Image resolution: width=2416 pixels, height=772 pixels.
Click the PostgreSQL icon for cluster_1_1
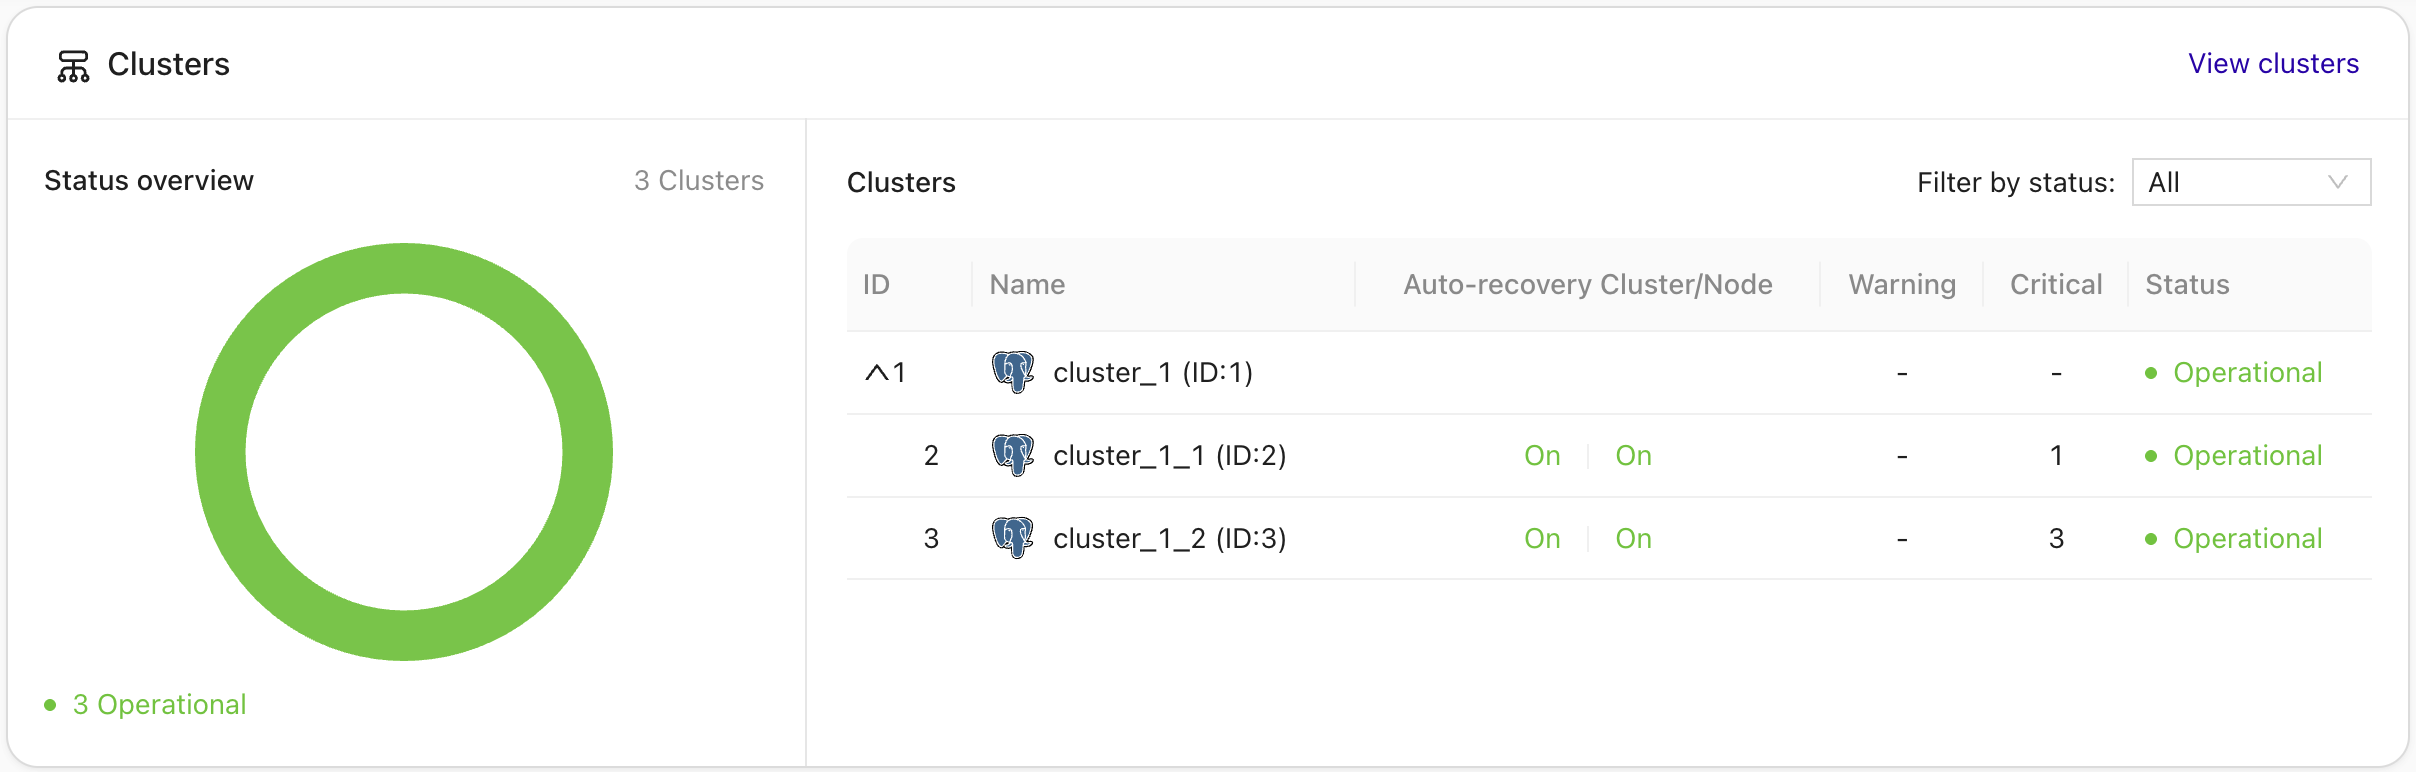[1013, 454]
